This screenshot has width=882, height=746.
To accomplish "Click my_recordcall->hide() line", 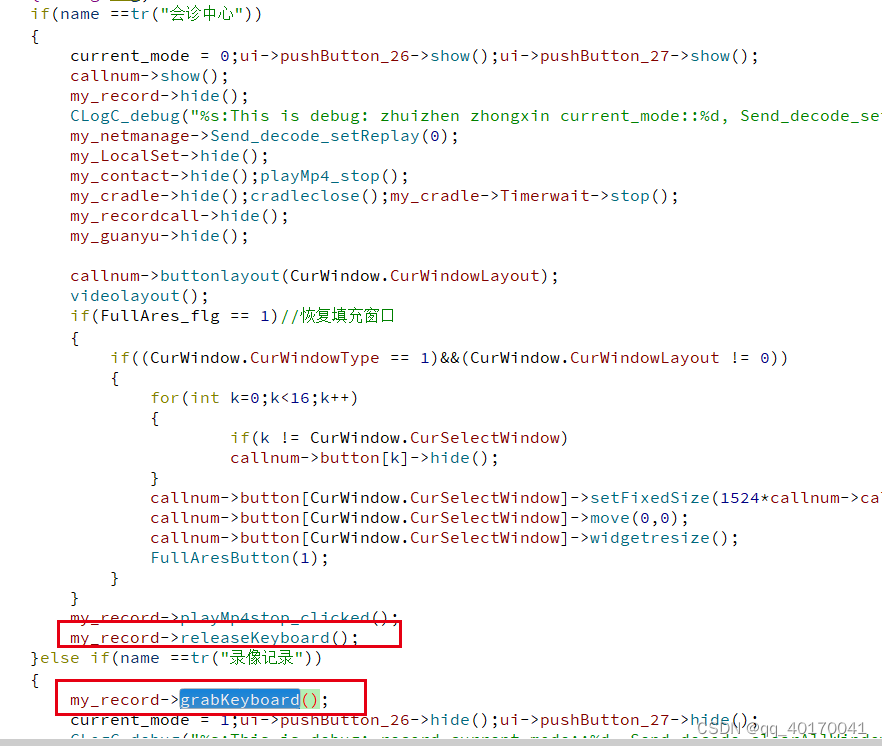I will tap(179, 216).
